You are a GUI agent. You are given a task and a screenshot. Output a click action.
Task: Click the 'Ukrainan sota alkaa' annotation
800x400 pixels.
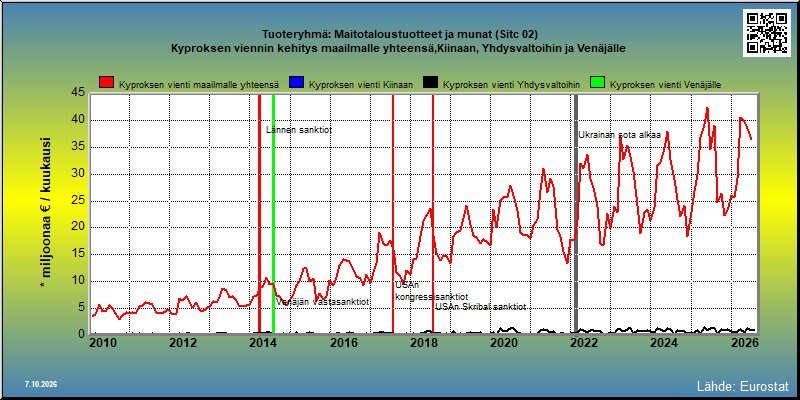click(x=619, y=135)
